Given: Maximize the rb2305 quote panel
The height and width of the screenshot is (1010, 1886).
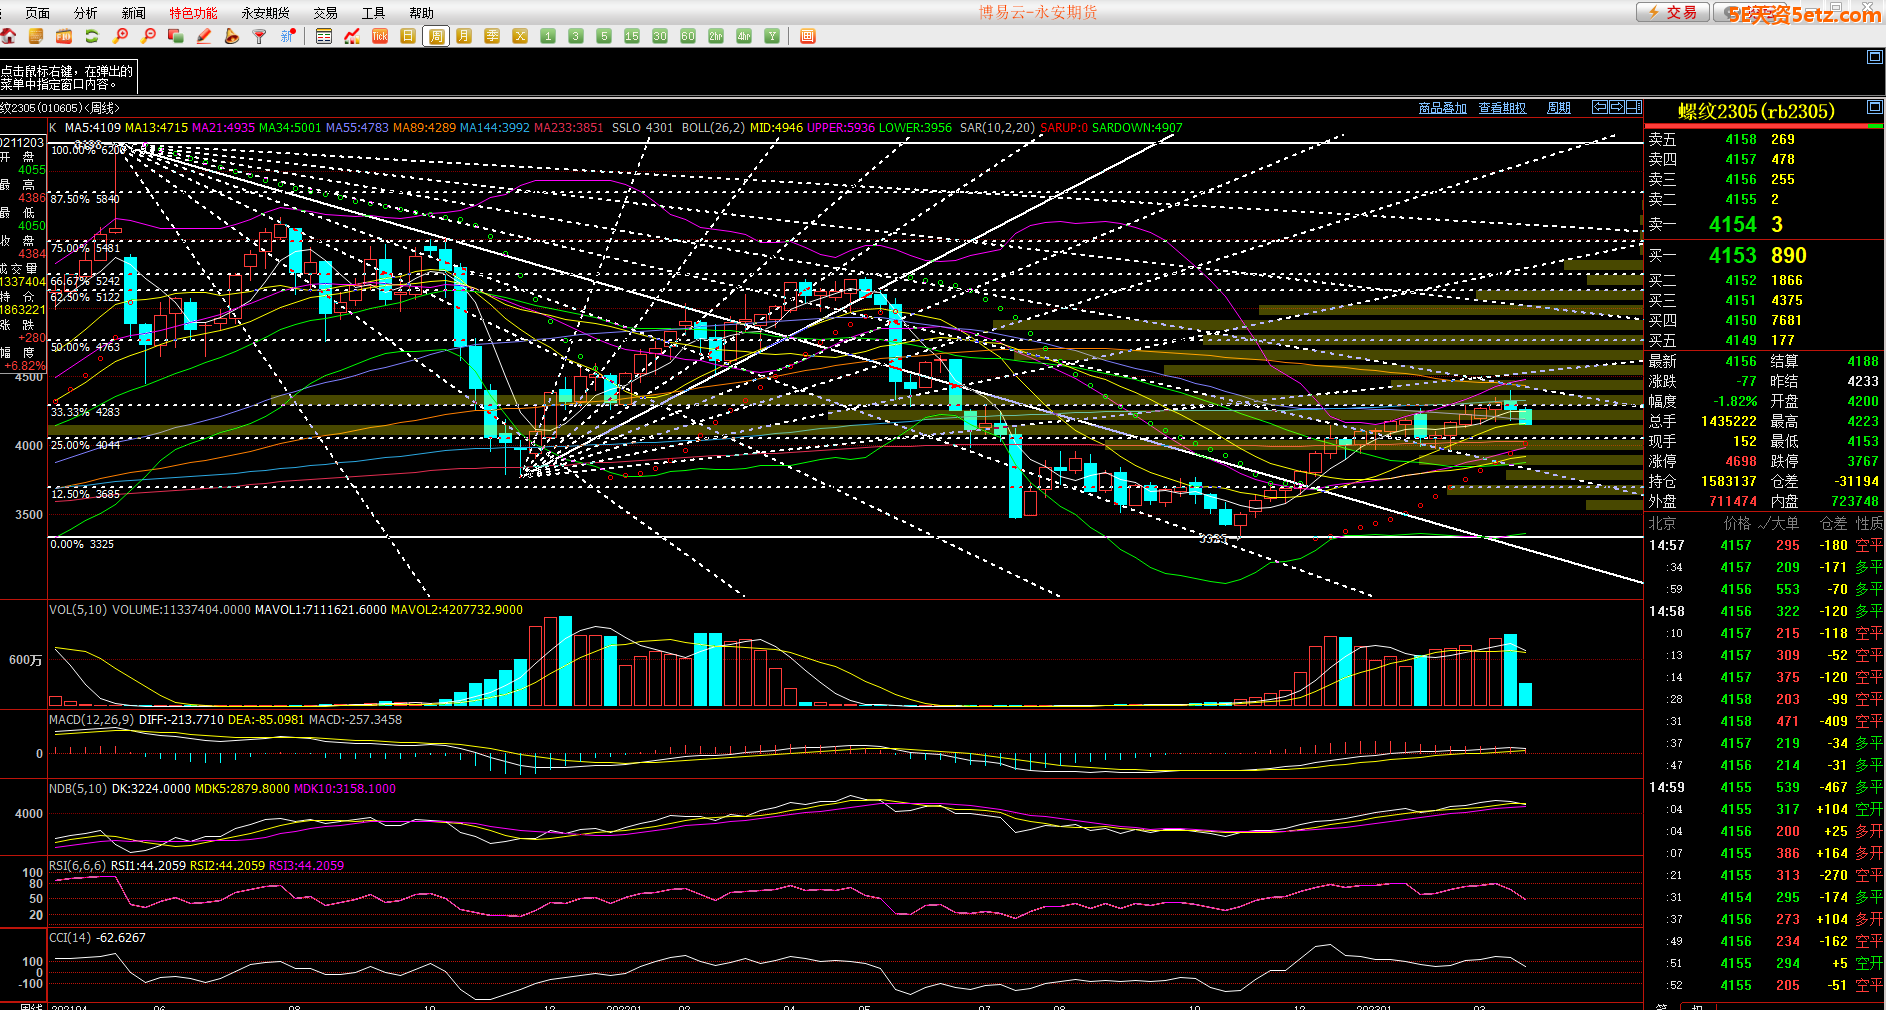Looking at the screenshot, I should click(1874, 107).
